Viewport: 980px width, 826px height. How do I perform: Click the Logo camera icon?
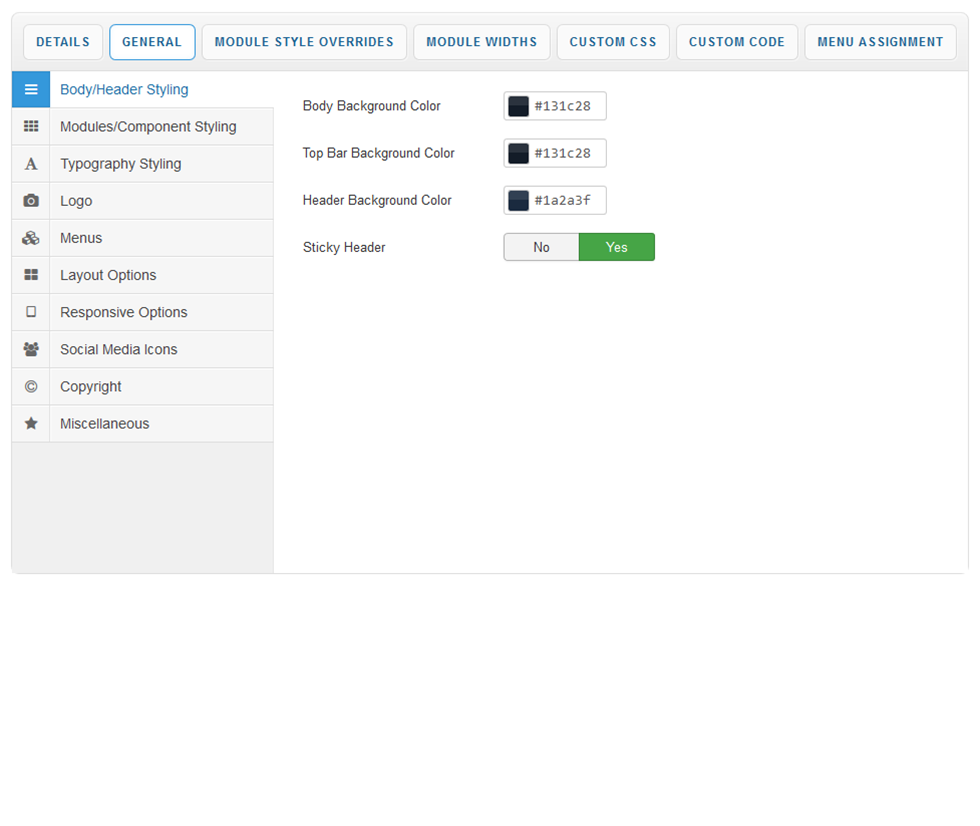point(31,201)
